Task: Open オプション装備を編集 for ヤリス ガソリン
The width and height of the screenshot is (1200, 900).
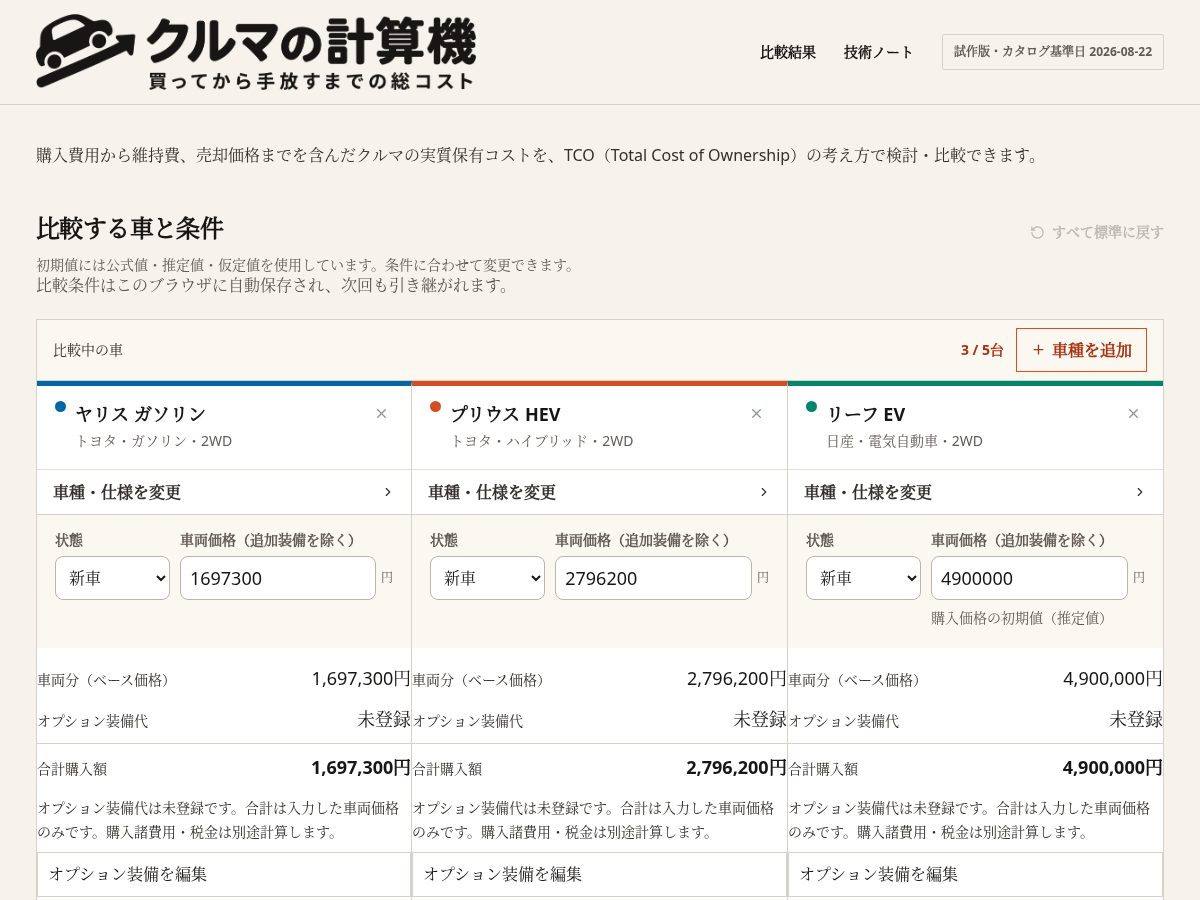Action: (224, 874)
